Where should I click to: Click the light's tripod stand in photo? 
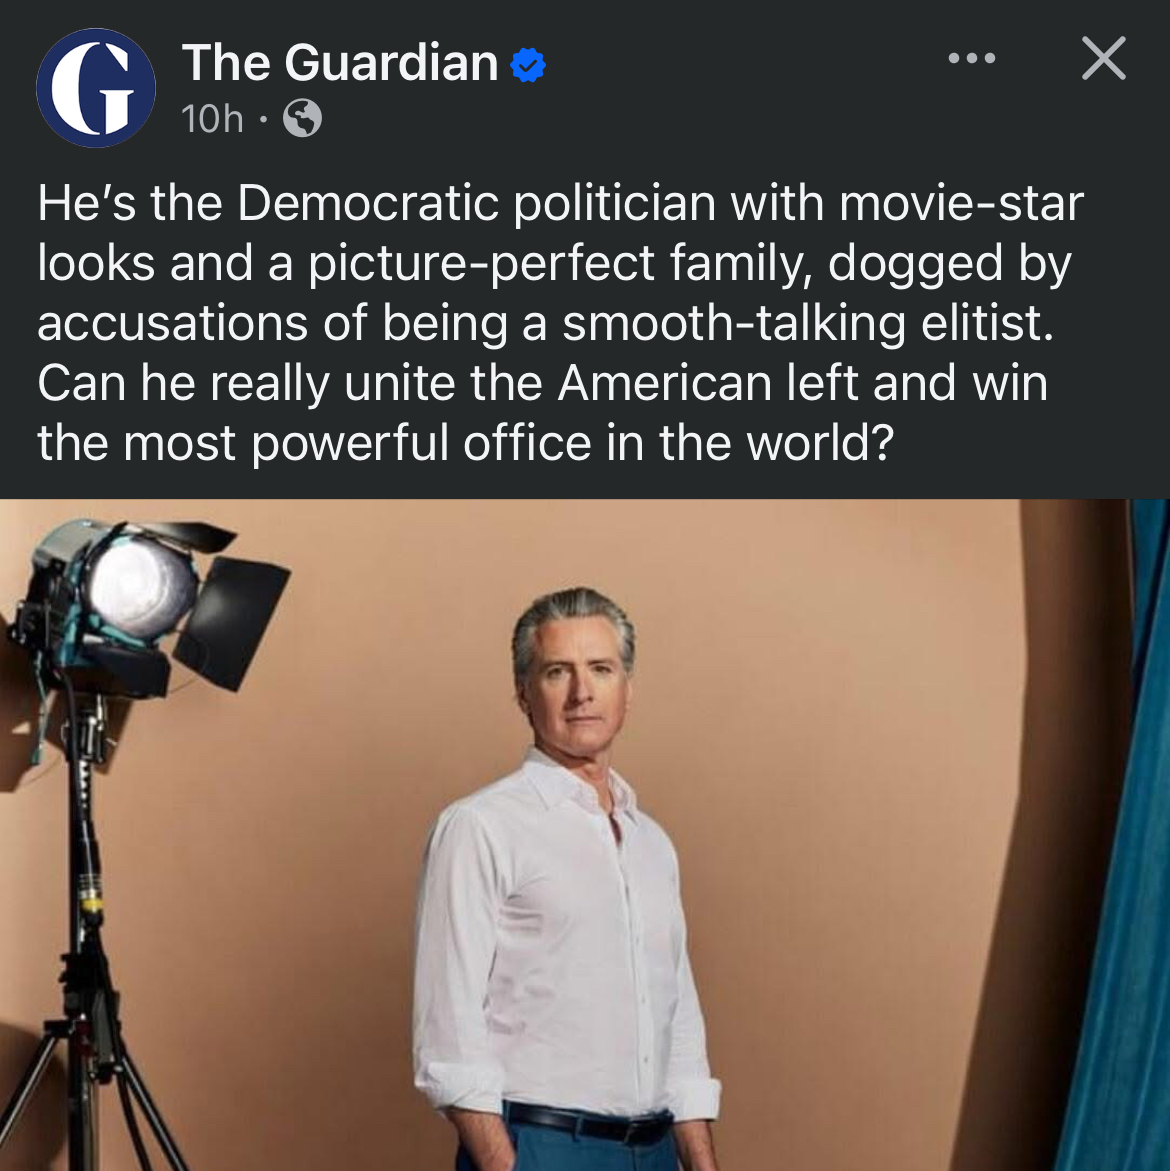[x=87, y=934]
